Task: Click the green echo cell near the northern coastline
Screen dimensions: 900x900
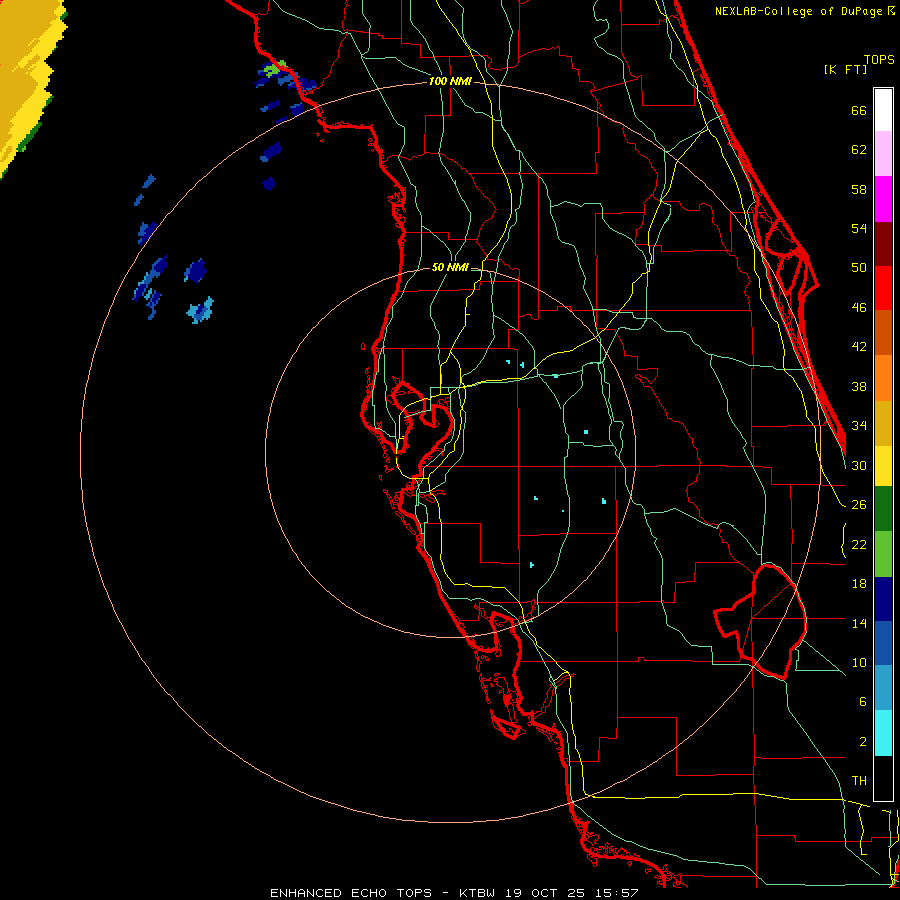Action: click(x=274, y=68)
